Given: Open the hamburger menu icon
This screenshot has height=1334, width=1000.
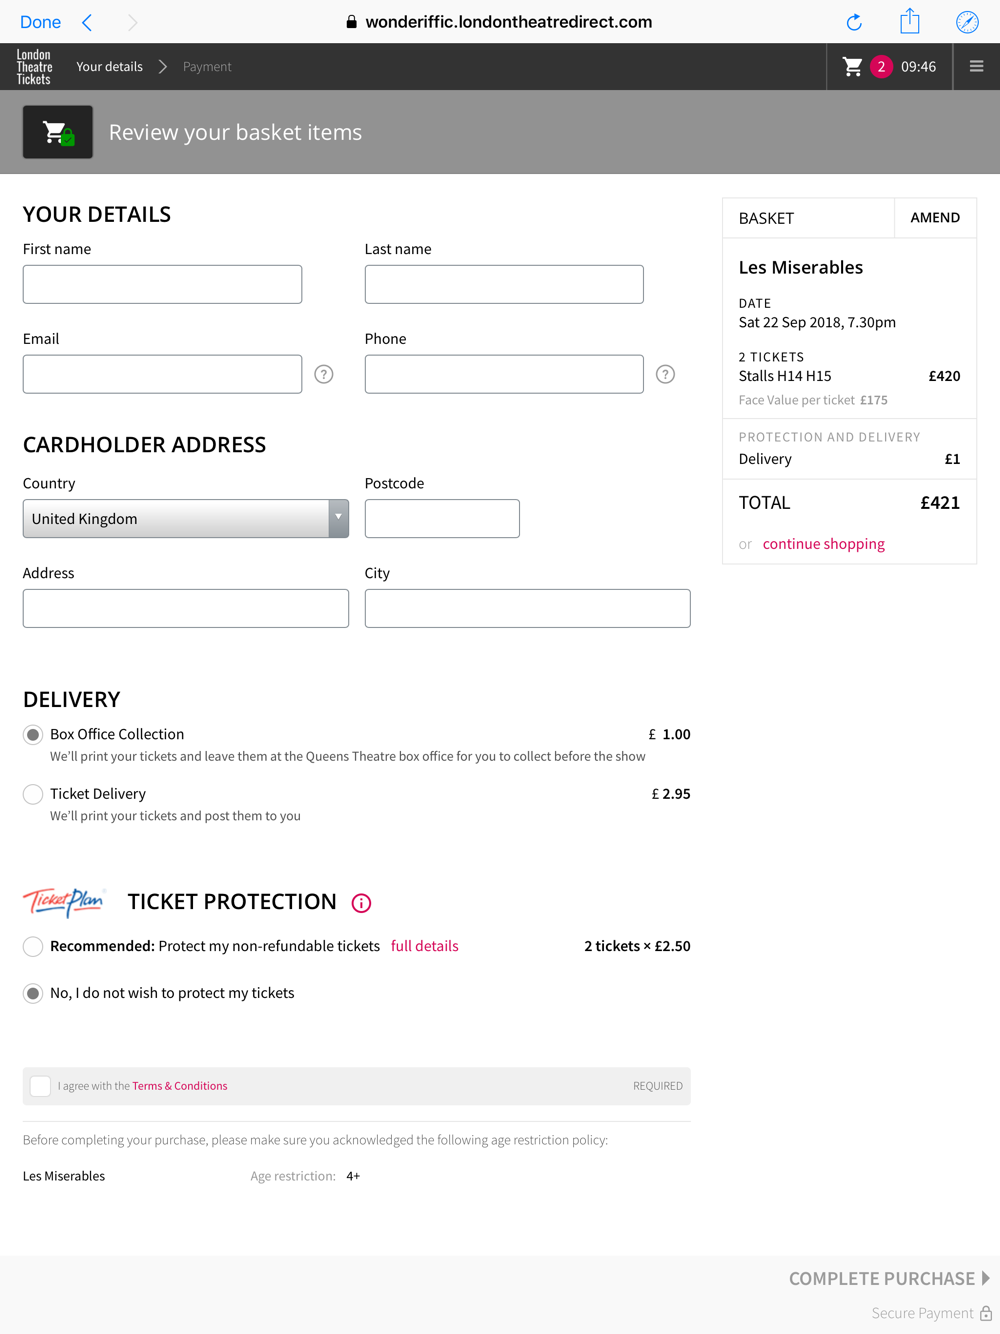Looking at the screenshot, I should (x=977, y=67).
